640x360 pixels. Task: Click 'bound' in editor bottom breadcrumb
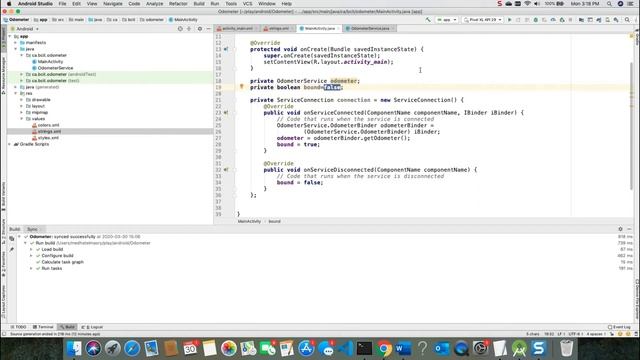pyautogui.click(x=274, y=221)
